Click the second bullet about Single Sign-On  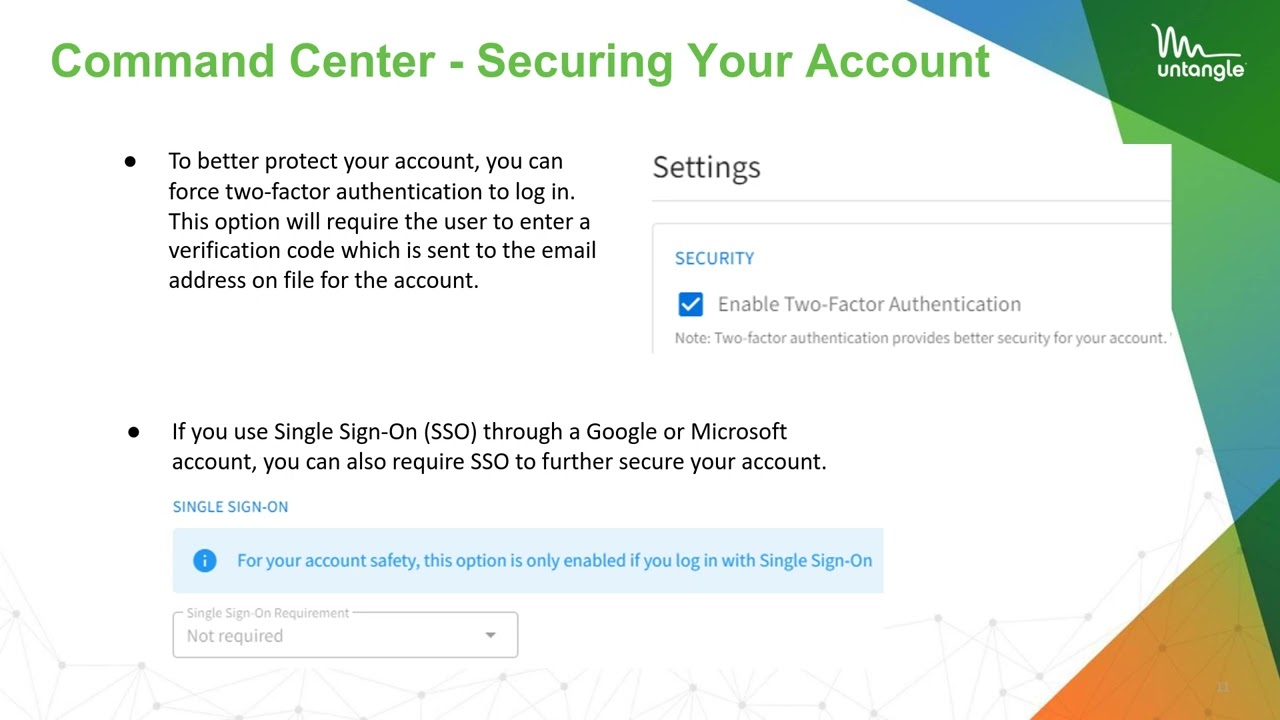(x=499, y=447)
